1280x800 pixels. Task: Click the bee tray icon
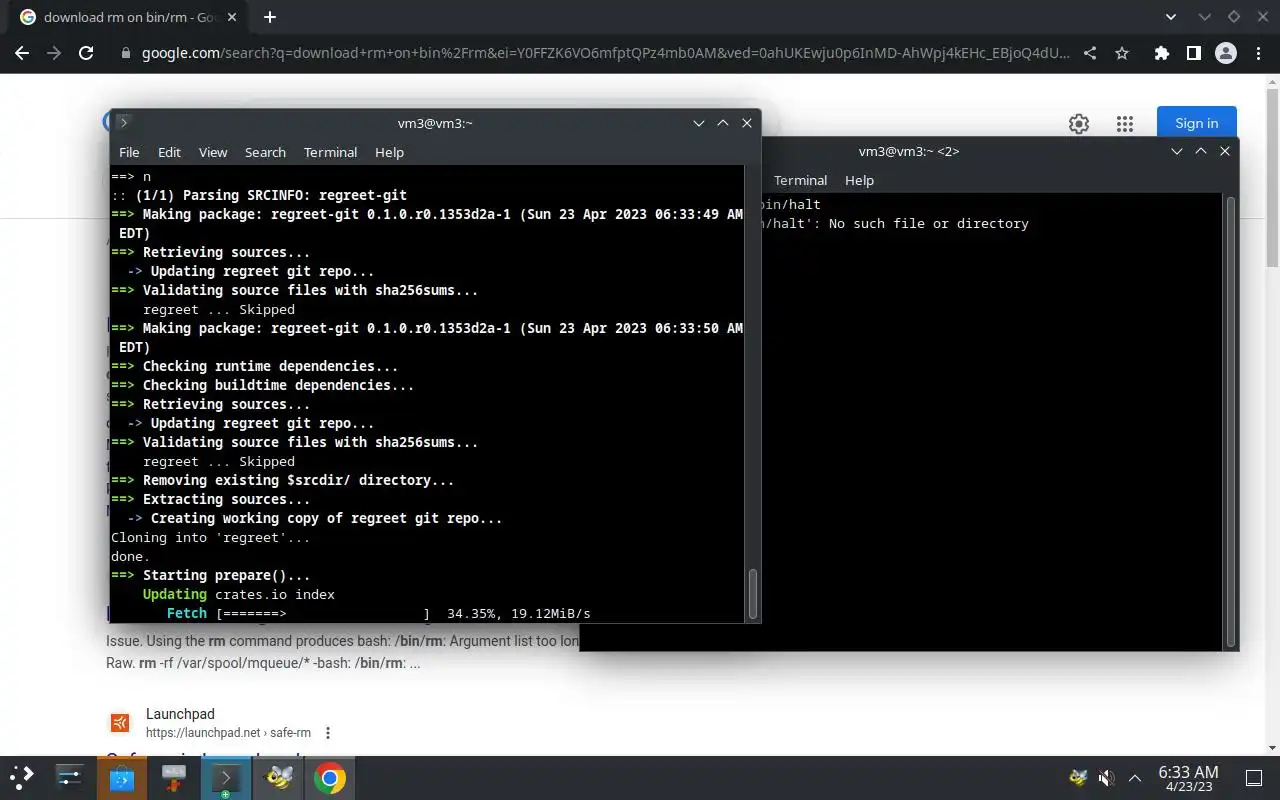pyautogui.click(x=1078, y=778)
